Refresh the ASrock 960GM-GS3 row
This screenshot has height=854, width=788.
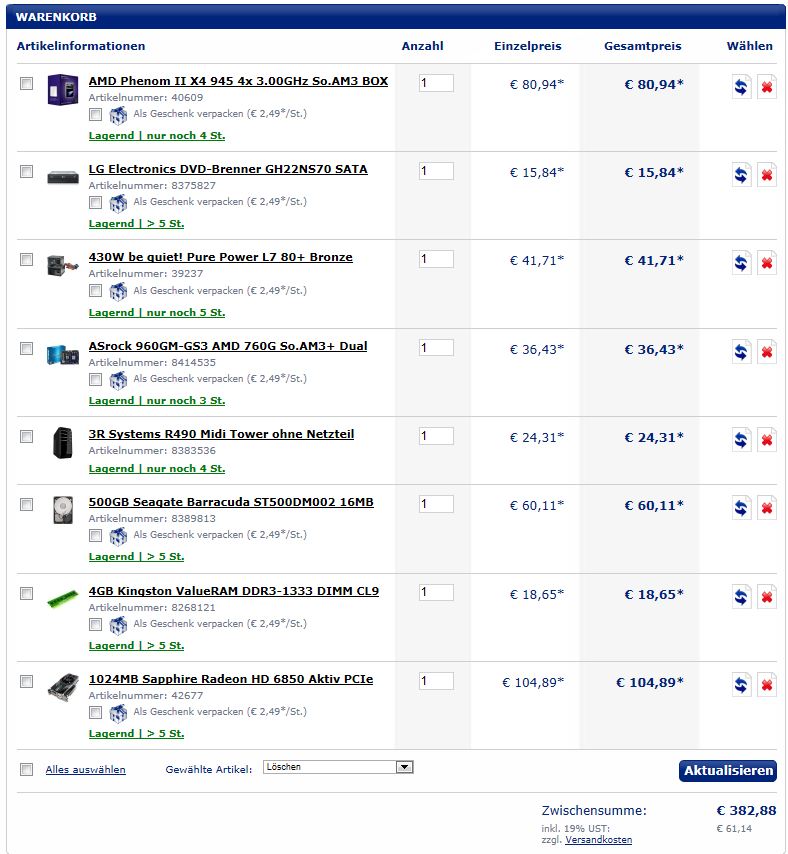click(x=741, y=352)
